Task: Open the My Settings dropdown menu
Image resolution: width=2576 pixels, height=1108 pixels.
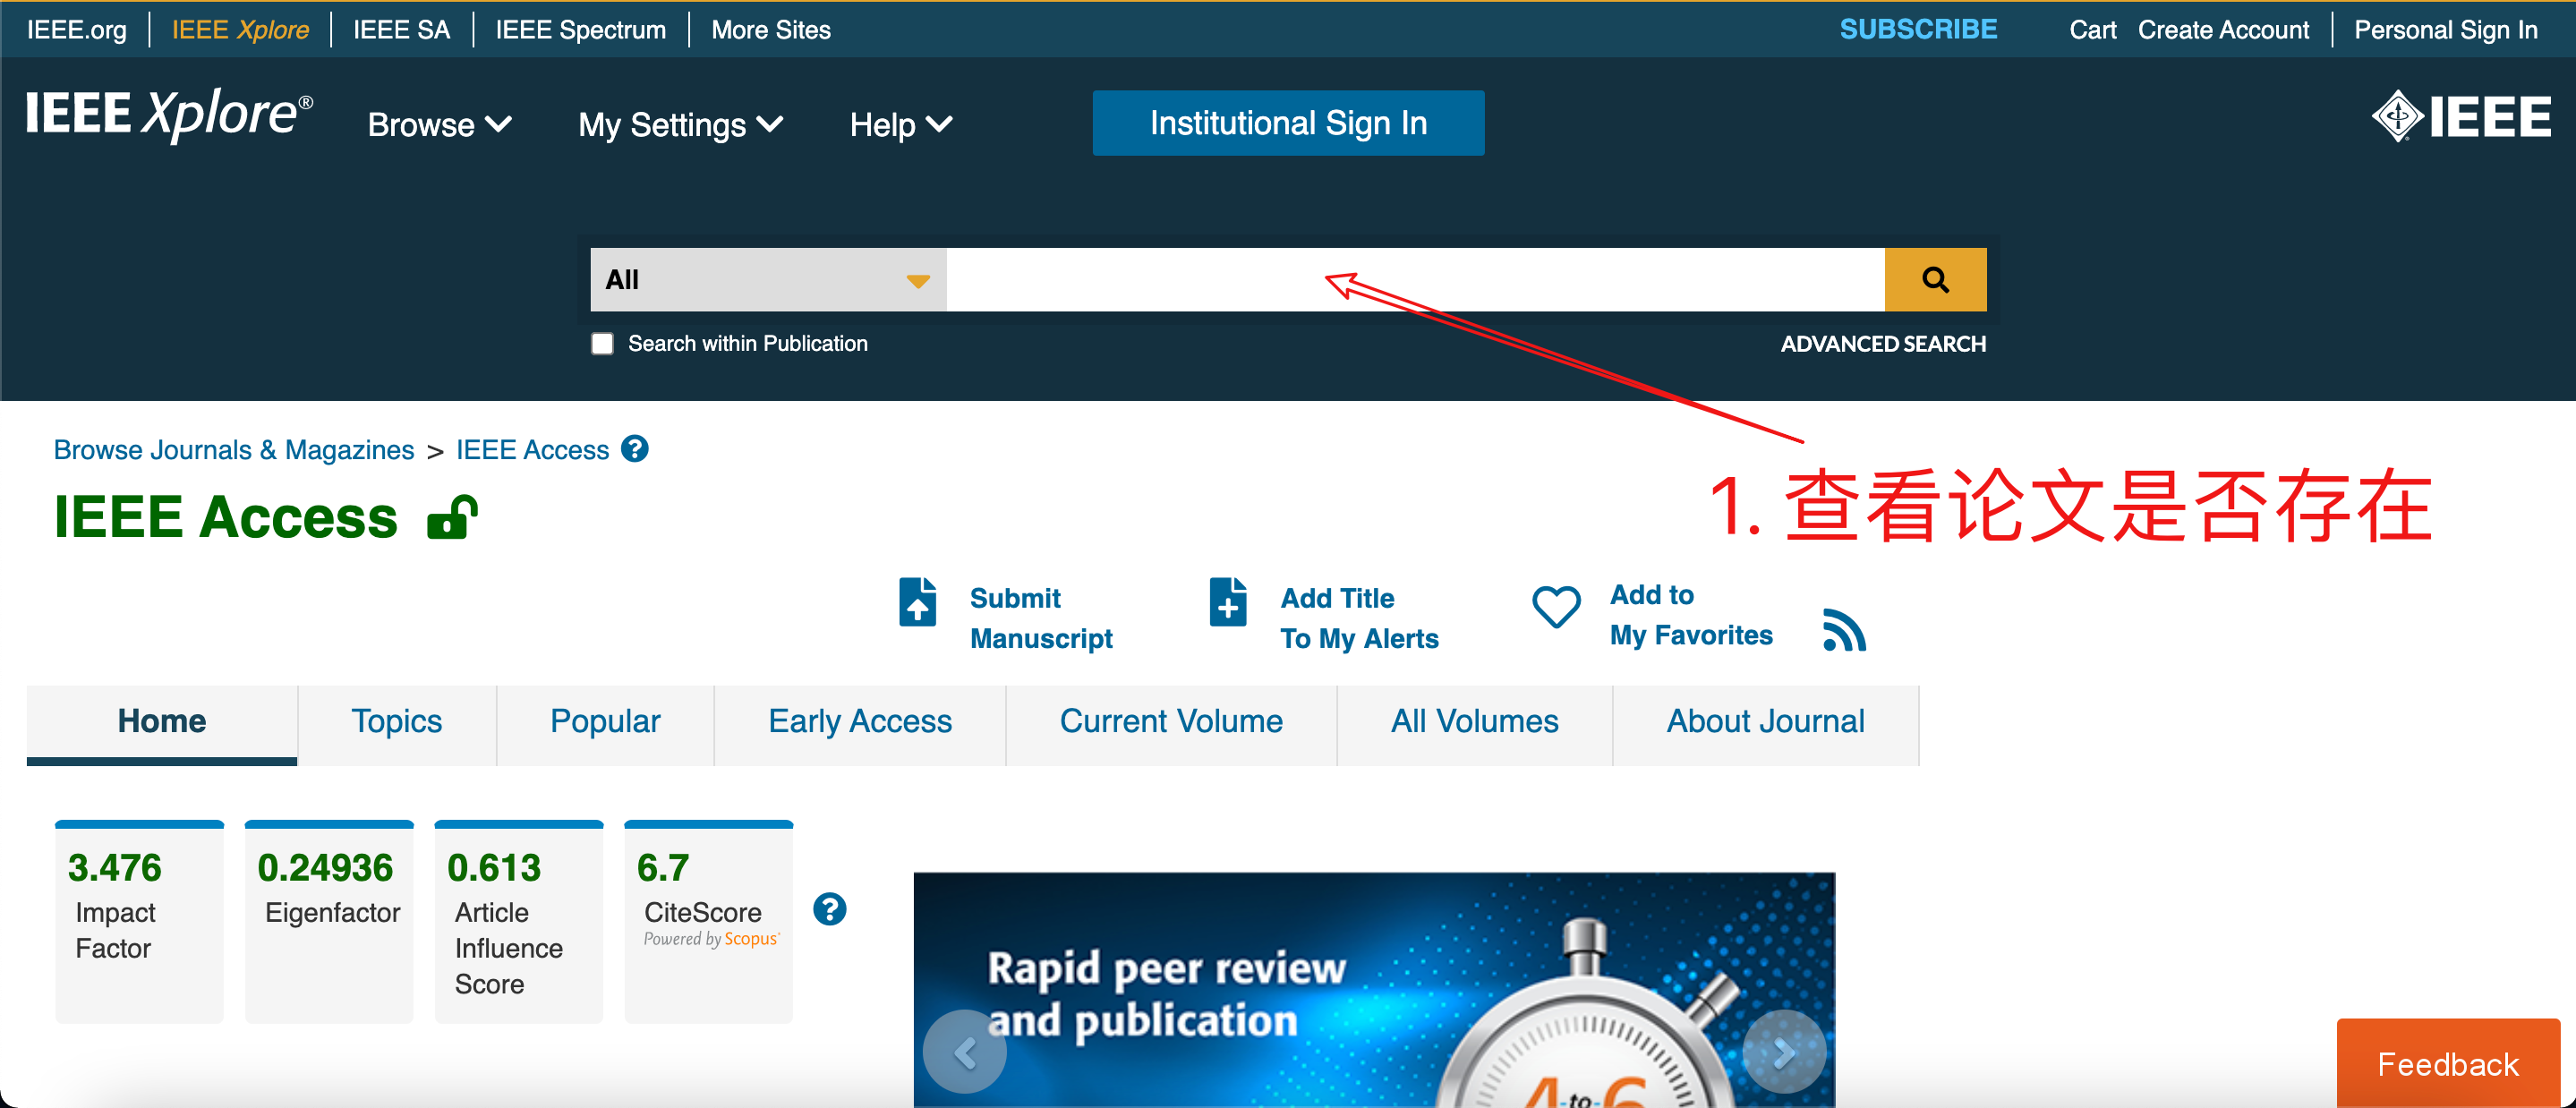Action: pyautogui.click(x=680, y=125)
